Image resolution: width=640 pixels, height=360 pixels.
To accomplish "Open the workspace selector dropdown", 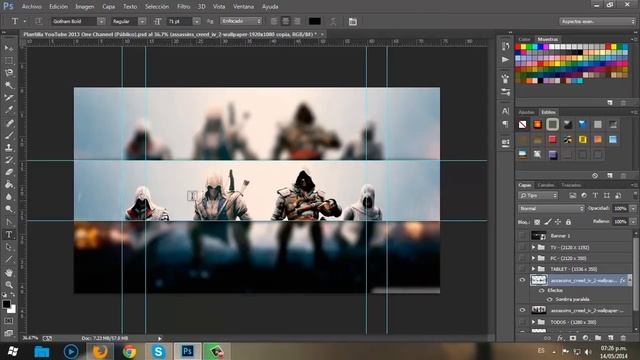I will [x=597, y=21].
